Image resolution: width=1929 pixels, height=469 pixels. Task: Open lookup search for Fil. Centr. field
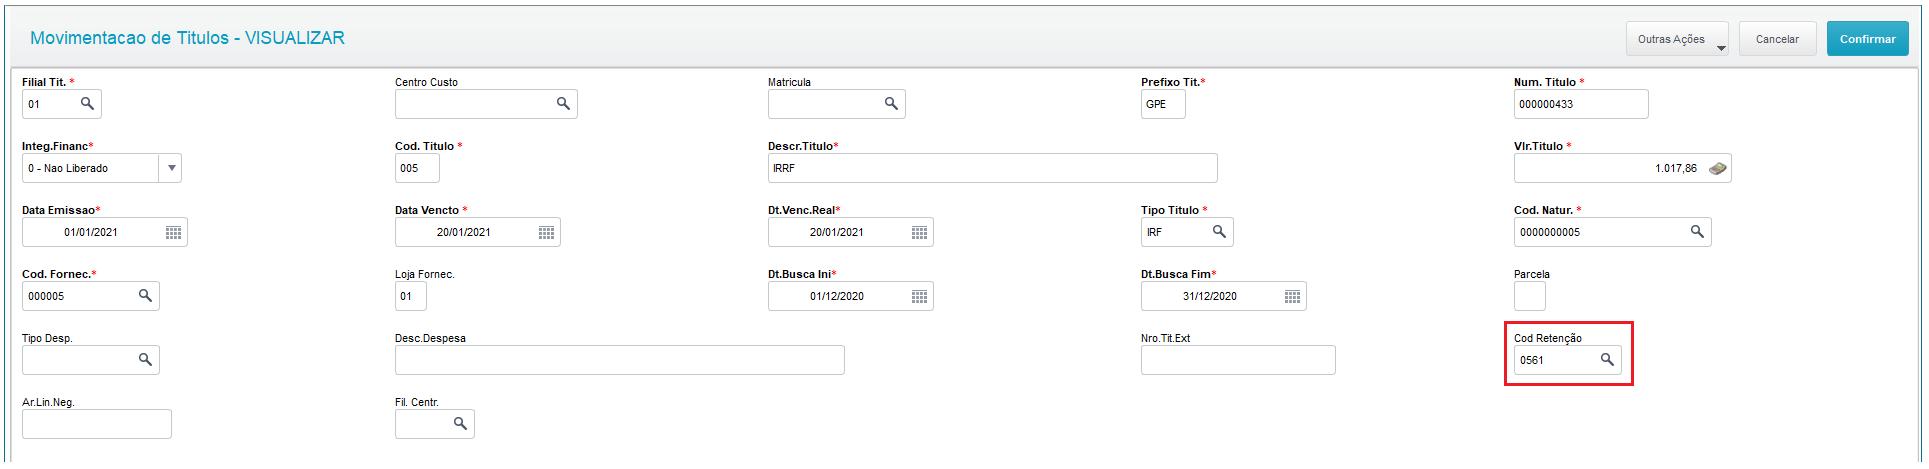(x=460, y=423)
